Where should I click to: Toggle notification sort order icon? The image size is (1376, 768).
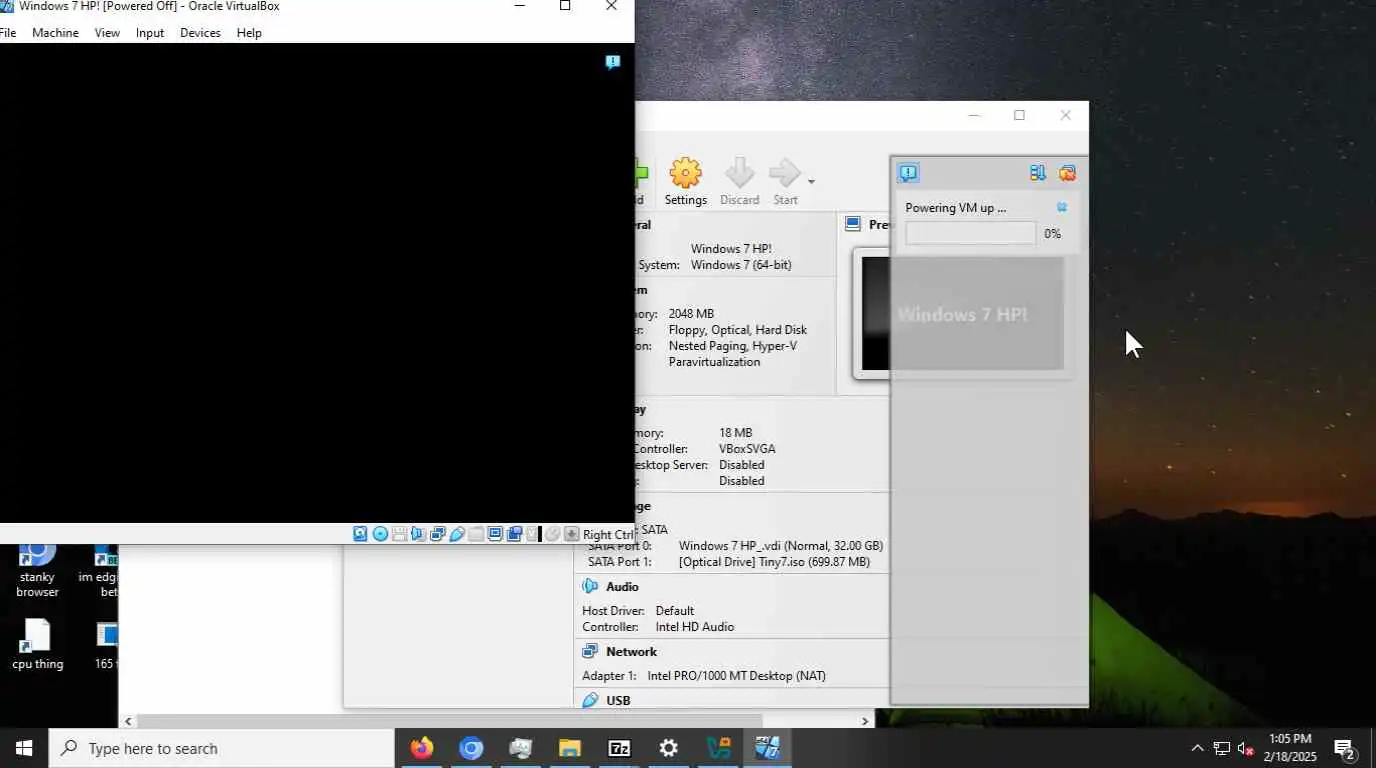[1038, 173]
